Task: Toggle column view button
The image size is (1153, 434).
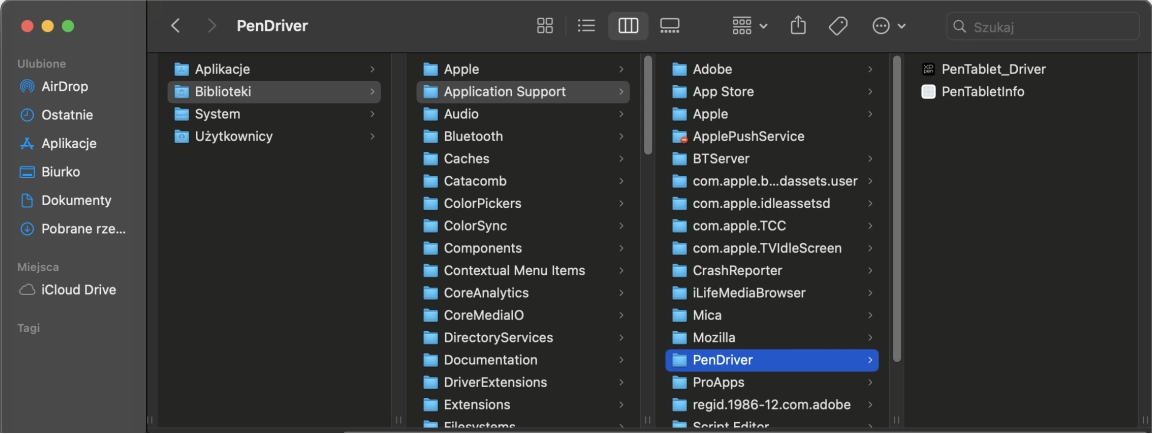Action: click(x=628, y=26)
